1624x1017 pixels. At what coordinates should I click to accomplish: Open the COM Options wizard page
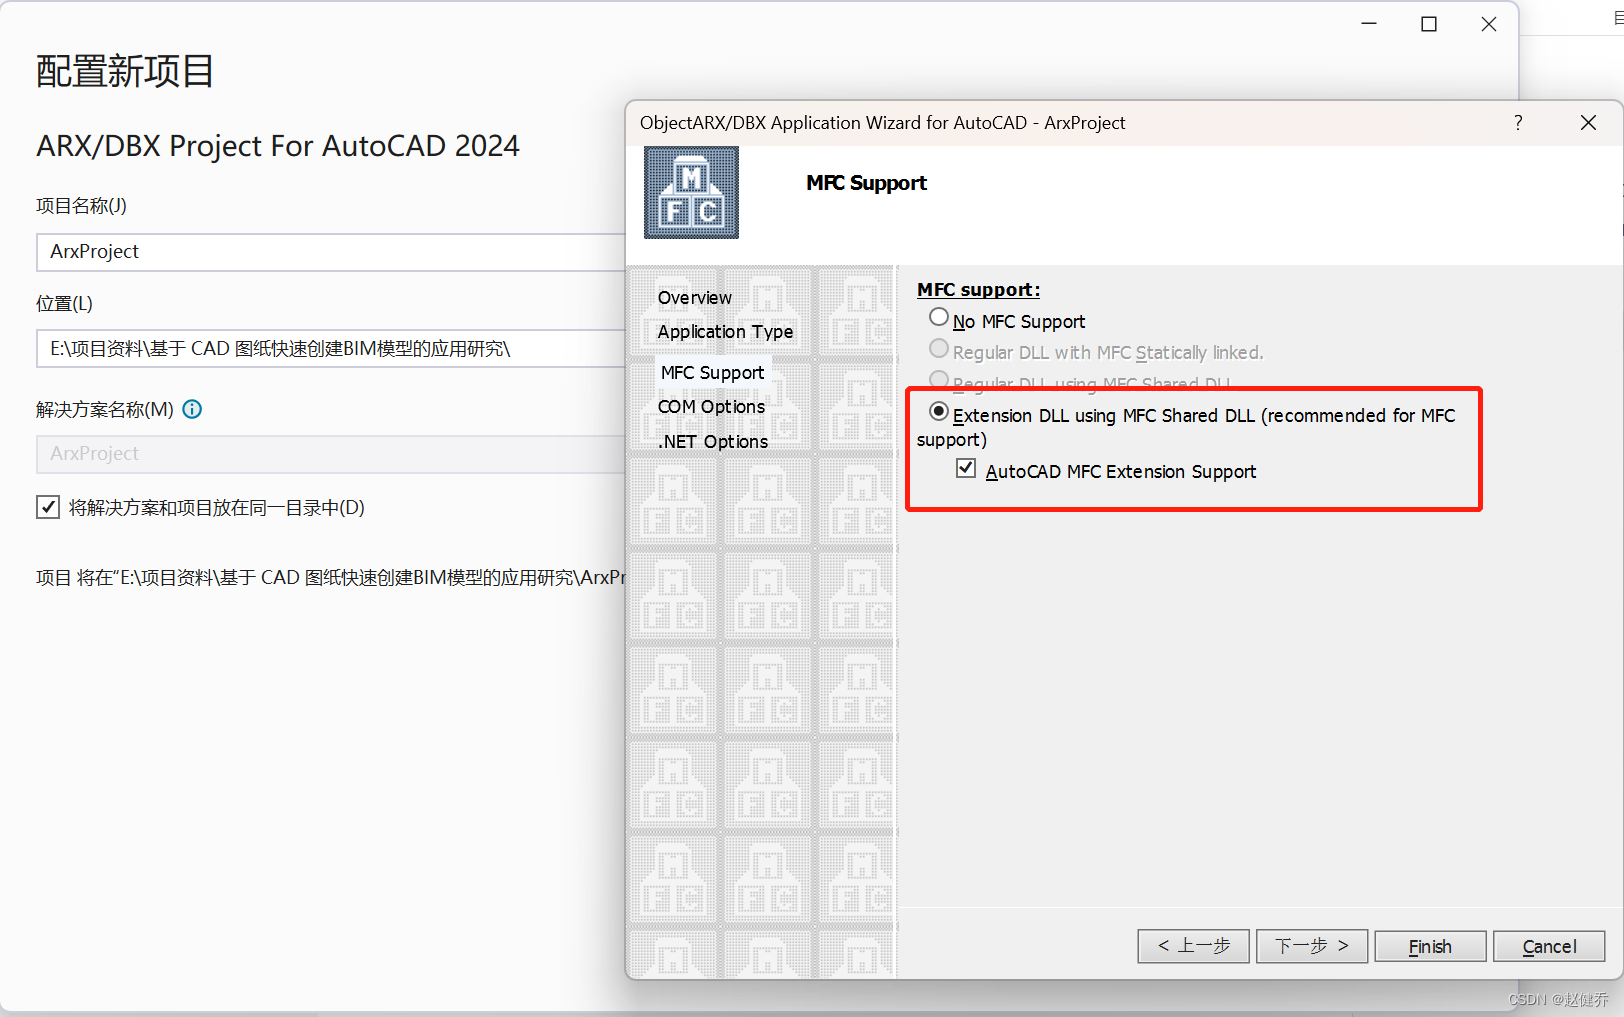click(x=711, y=407)
